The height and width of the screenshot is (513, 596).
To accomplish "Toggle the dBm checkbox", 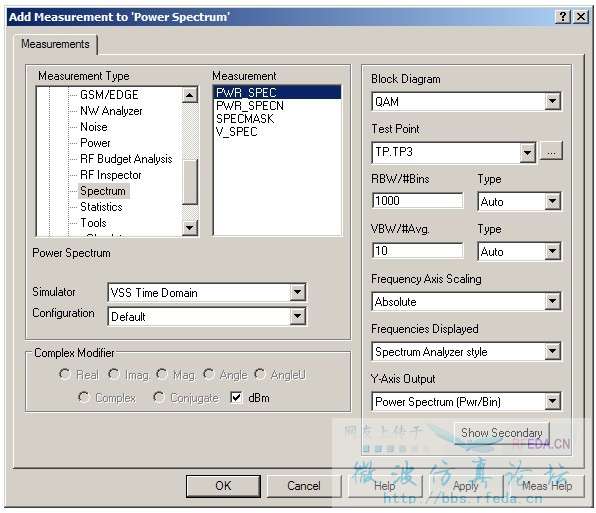I will (236, 398).
